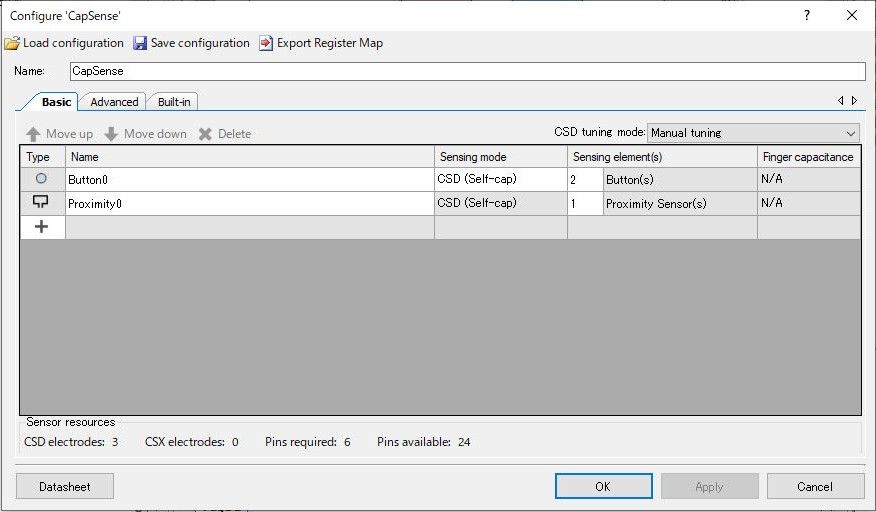Click the Sensing element(s) column header
This screenshot has height=512, width=876.
click(x=662, y=157)
